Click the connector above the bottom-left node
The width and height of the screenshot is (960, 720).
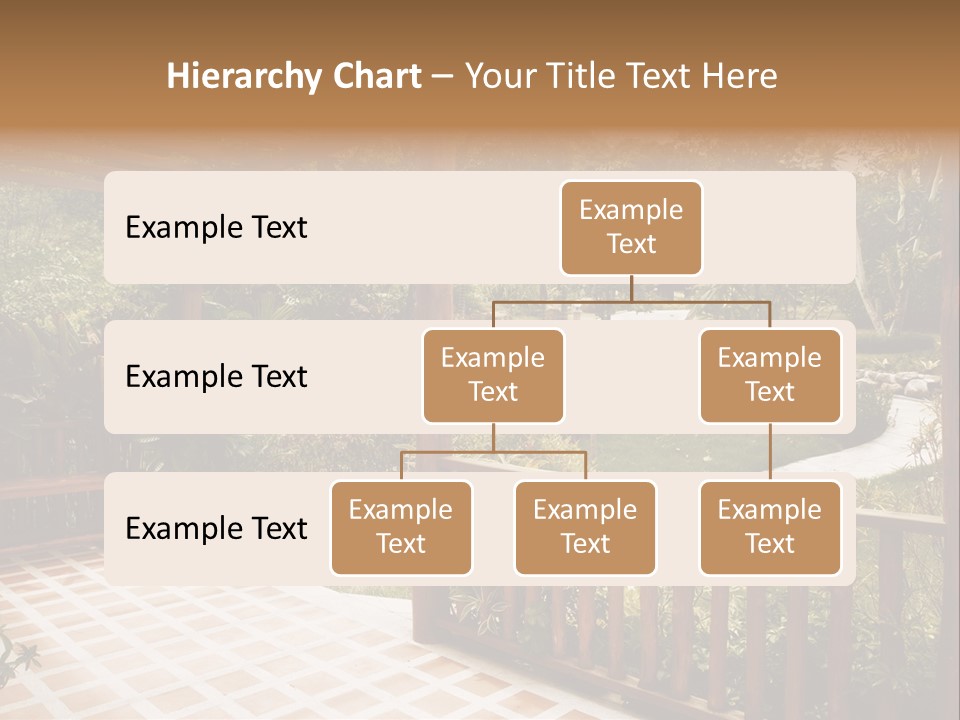[401, 465]
